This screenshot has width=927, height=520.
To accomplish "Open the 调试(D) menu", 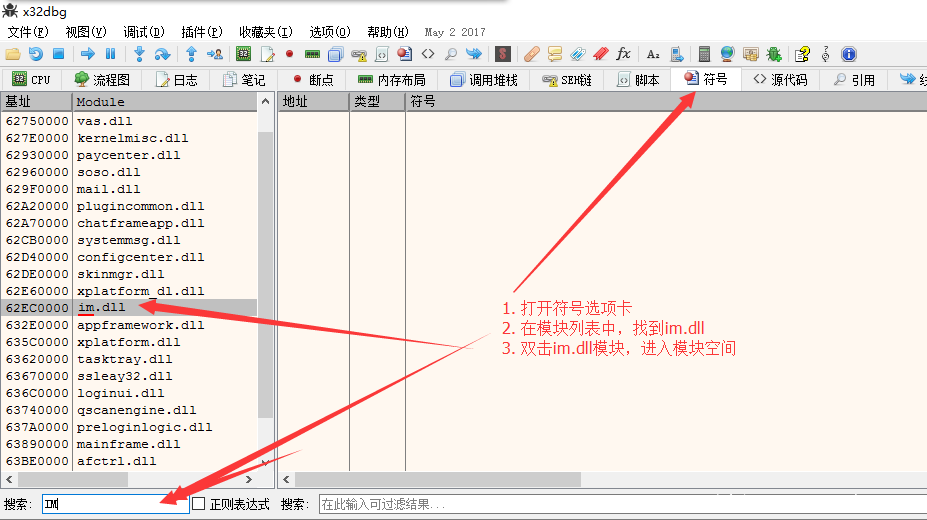I will coord(144,32).
